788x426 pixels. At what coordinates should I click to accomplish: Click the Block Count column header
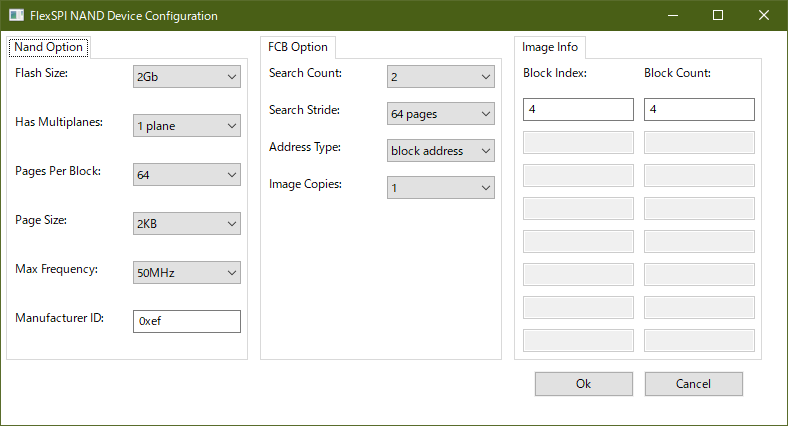coord(677,73)
